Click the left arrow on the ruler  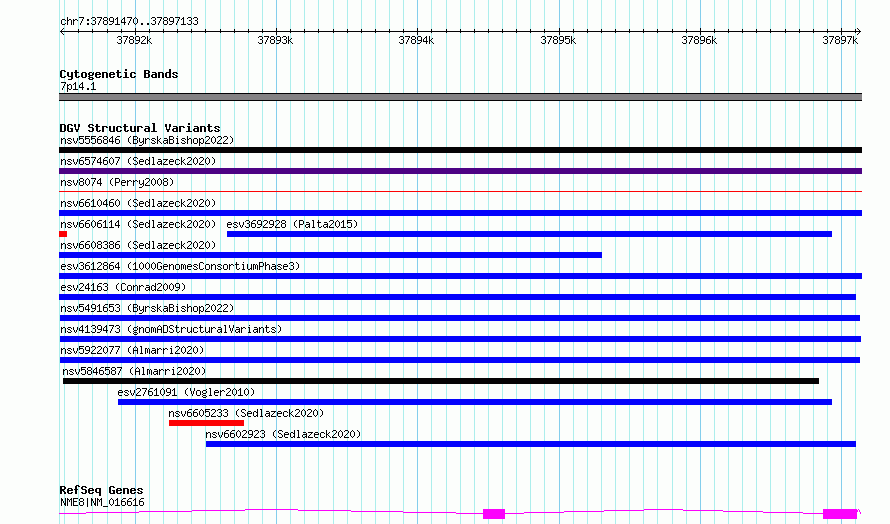(62, 32)
